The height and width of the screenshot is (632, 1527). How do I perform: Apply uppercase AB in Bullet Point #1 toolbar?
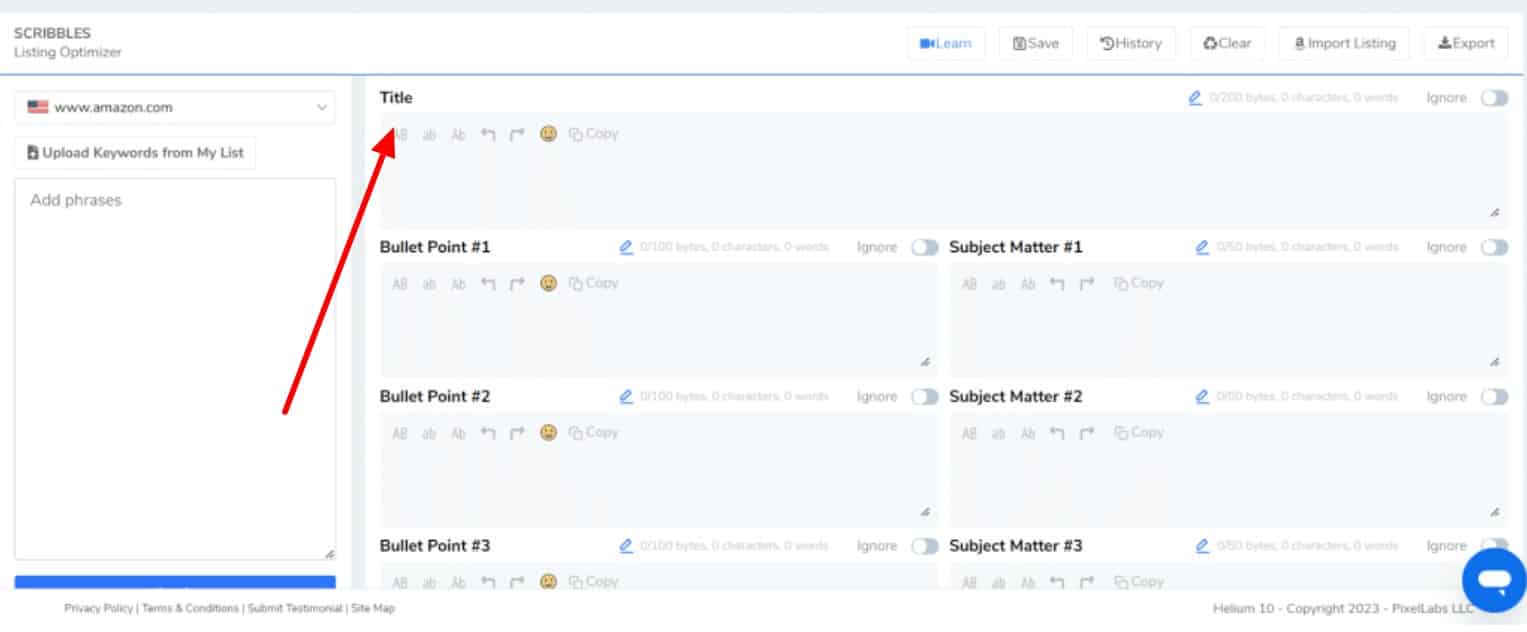click(x=400, y=284)
